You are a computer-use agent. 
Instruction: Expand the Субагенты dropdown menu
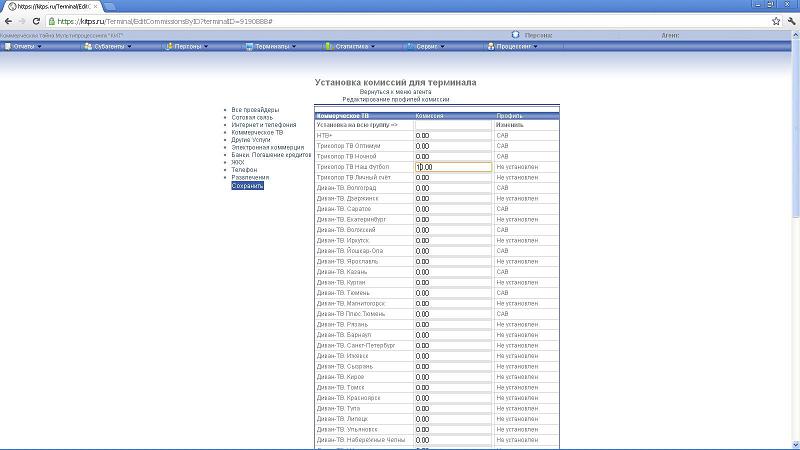113,46
